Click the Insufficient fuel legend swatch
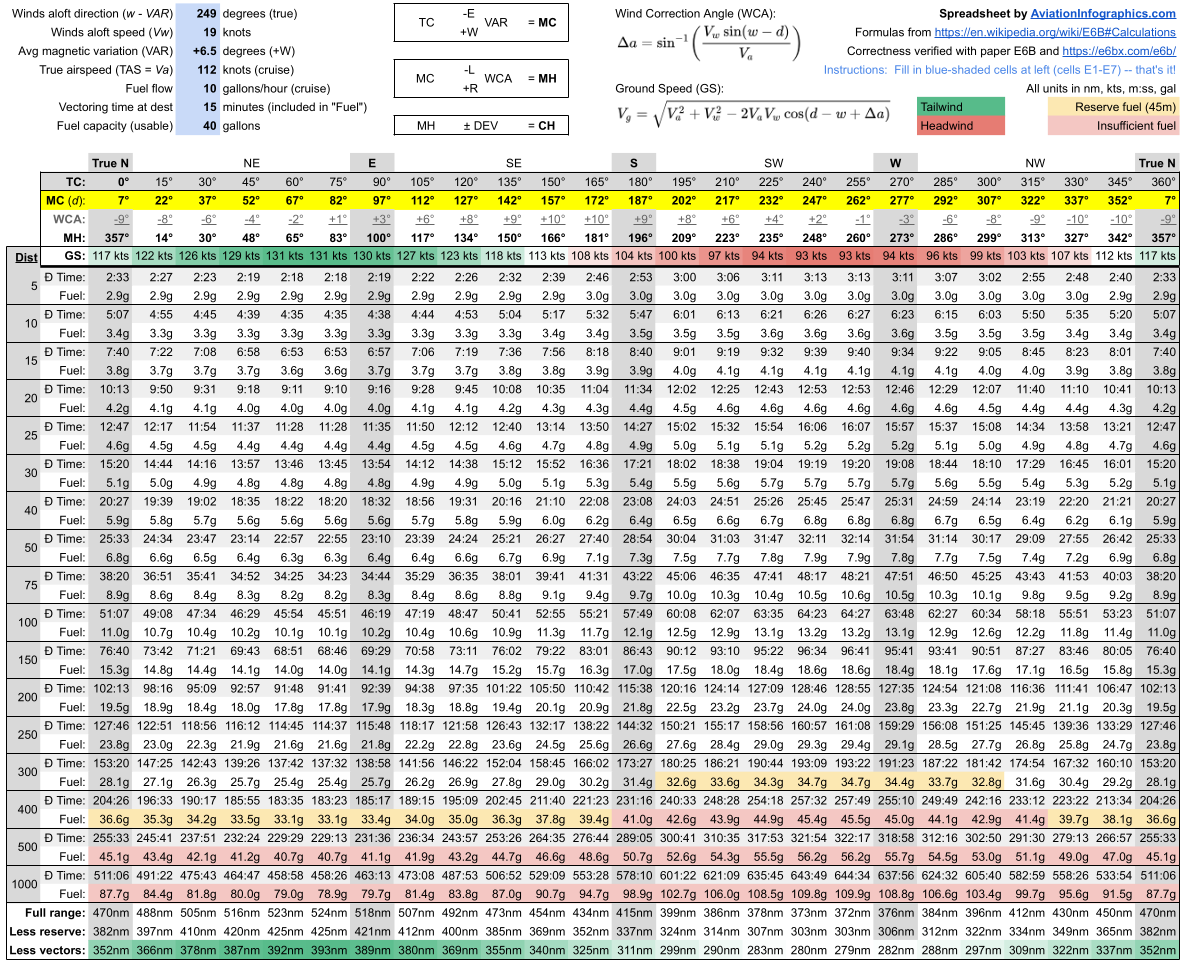 pyautogui.click(x=1114, y=126)
